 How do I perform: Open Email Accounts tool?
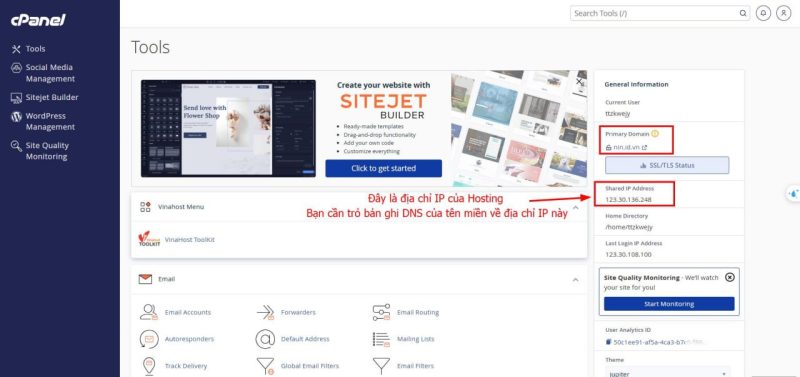pos(187,312)
